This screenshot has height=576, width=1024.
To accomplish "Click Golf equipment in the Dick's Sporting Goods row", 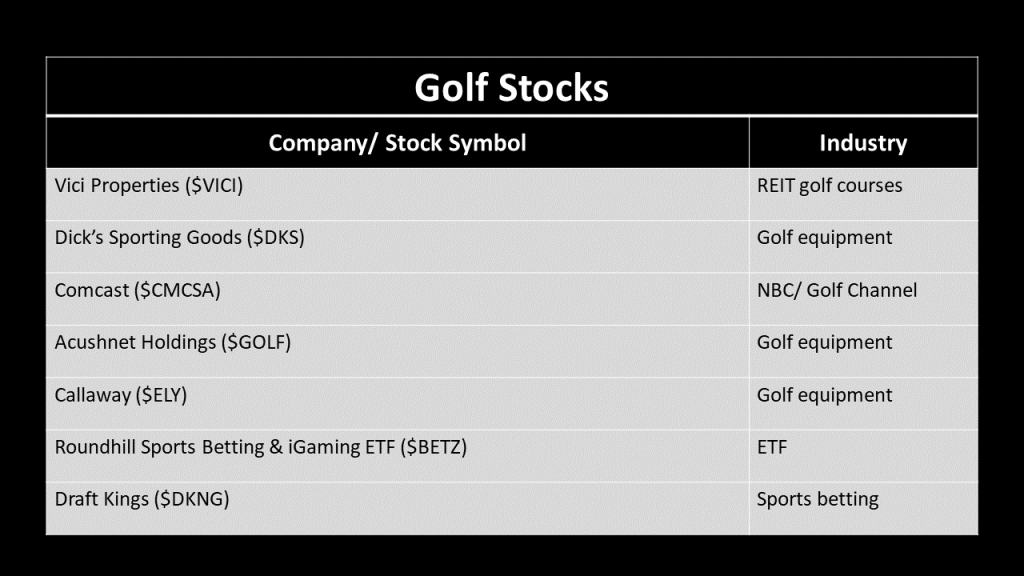I will pyautogui.click(x=824, y=238).
